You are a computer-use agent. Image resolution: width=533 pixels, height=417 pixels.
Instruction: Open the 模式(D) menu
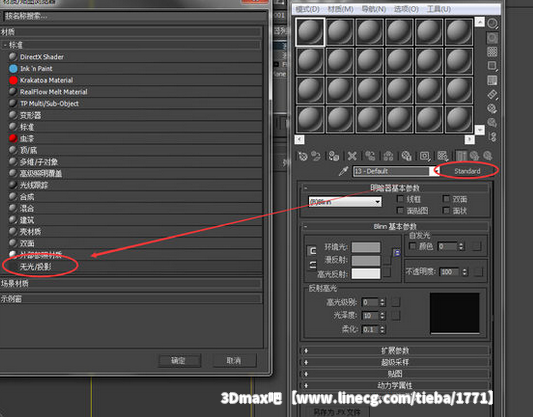307,9
